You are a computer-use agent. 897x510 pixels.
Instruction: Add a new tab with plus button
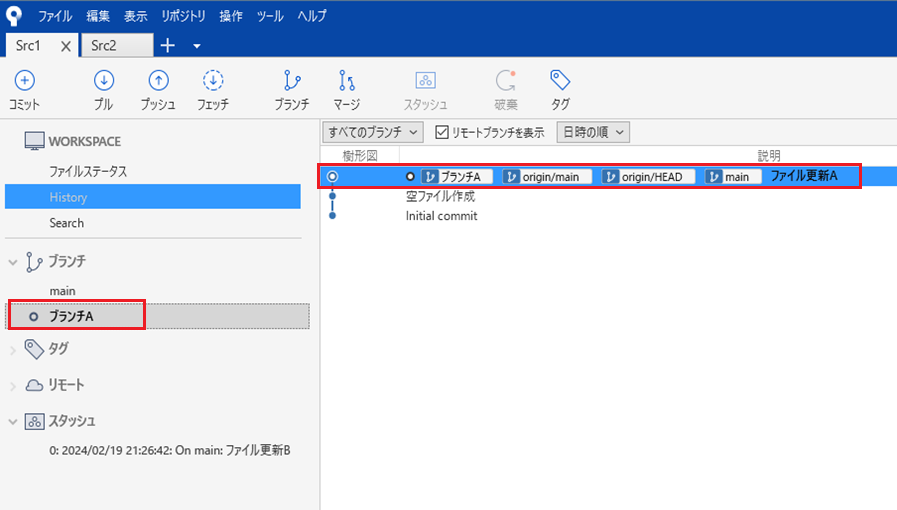click(168, 46)
